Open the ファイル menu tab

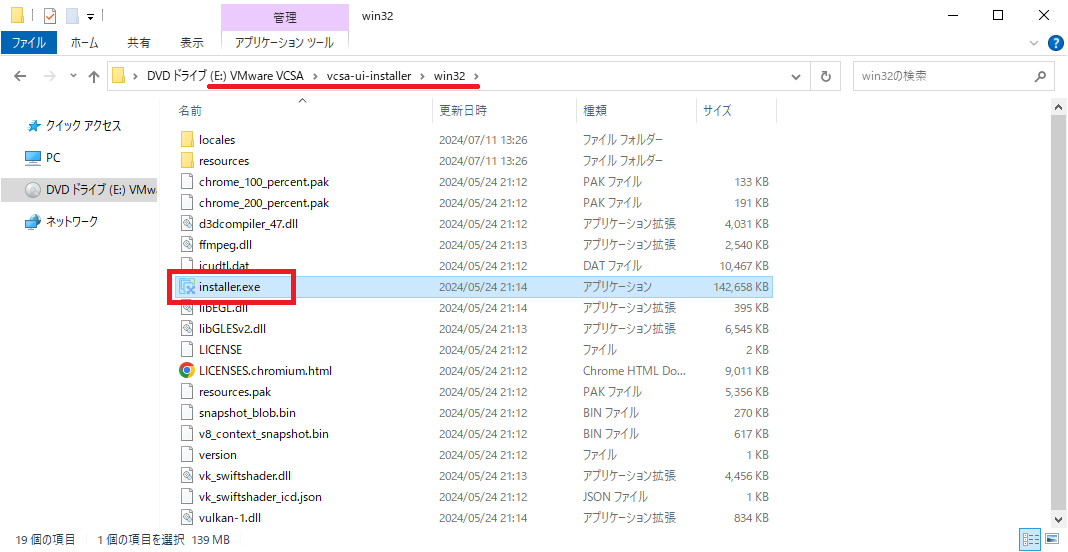pos(29,42)
